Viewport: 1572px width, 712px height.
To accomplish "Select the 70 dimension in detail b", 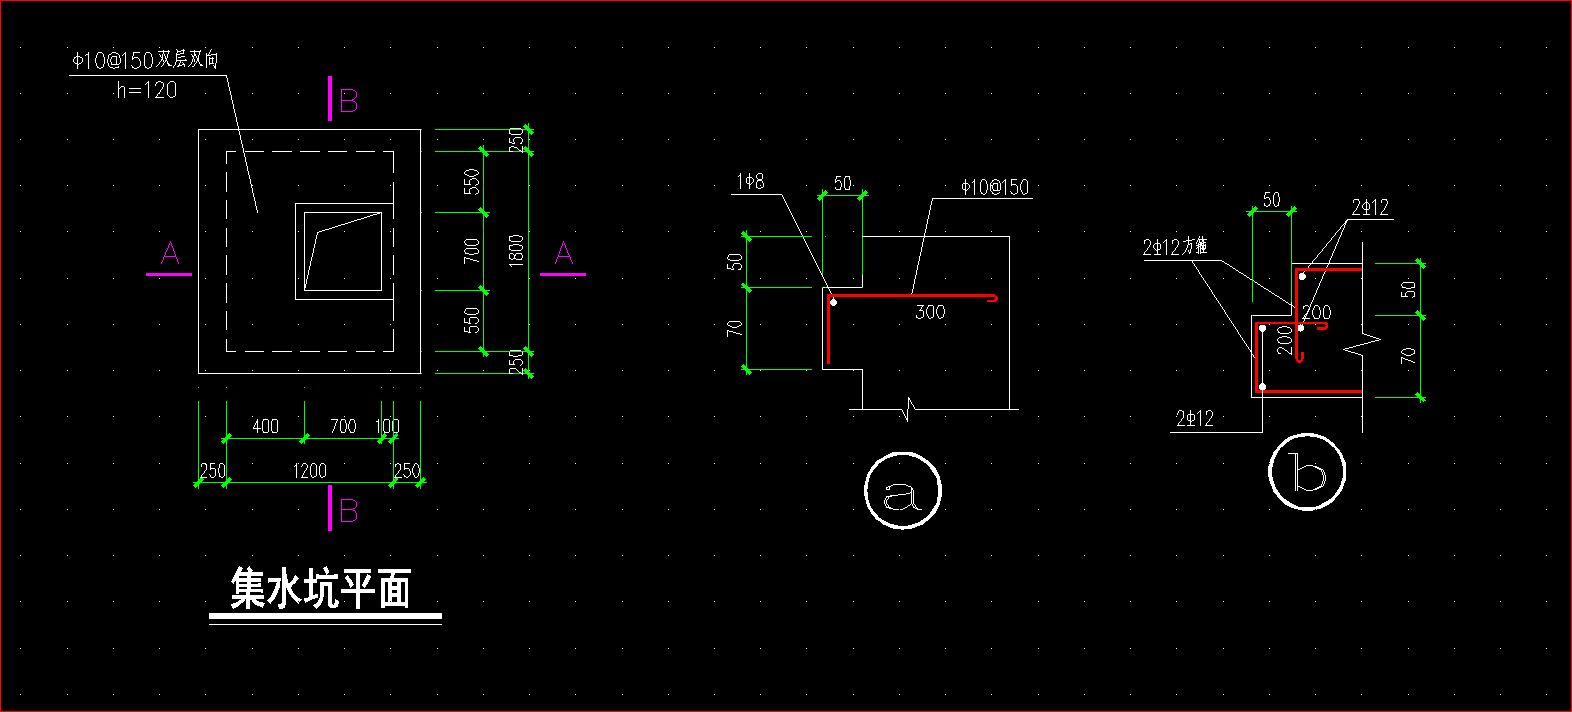I will tap(1409, 355).
